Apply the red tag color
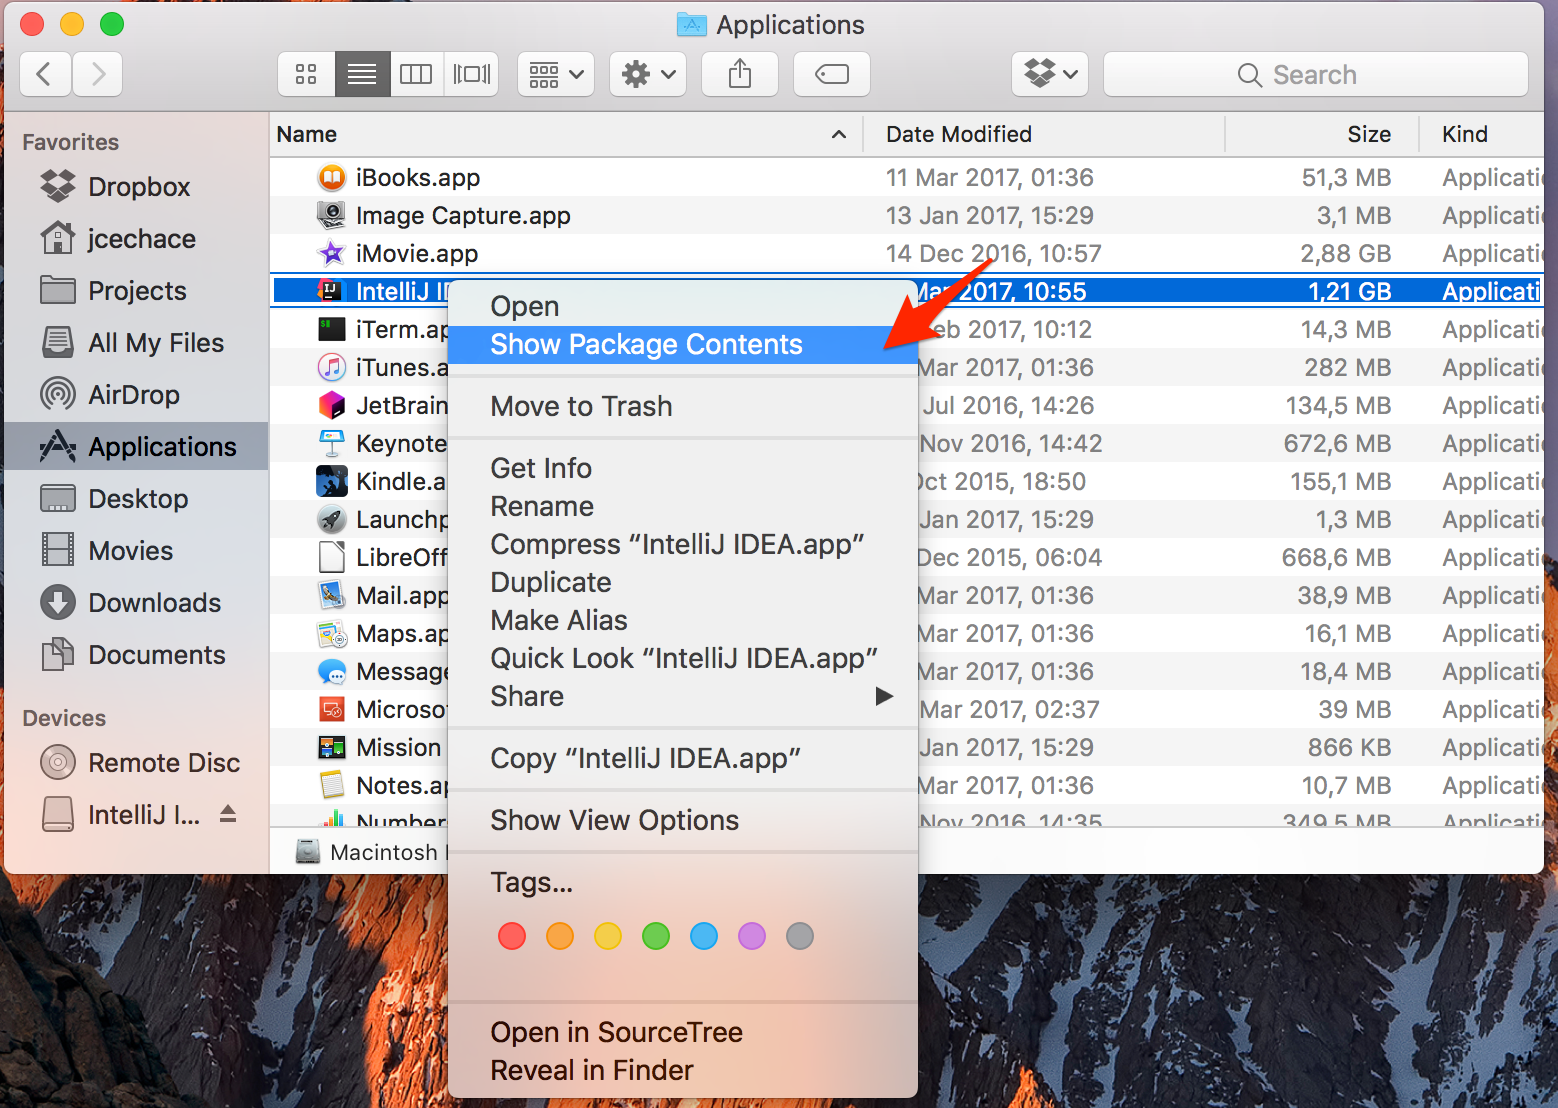 (512, 936)
